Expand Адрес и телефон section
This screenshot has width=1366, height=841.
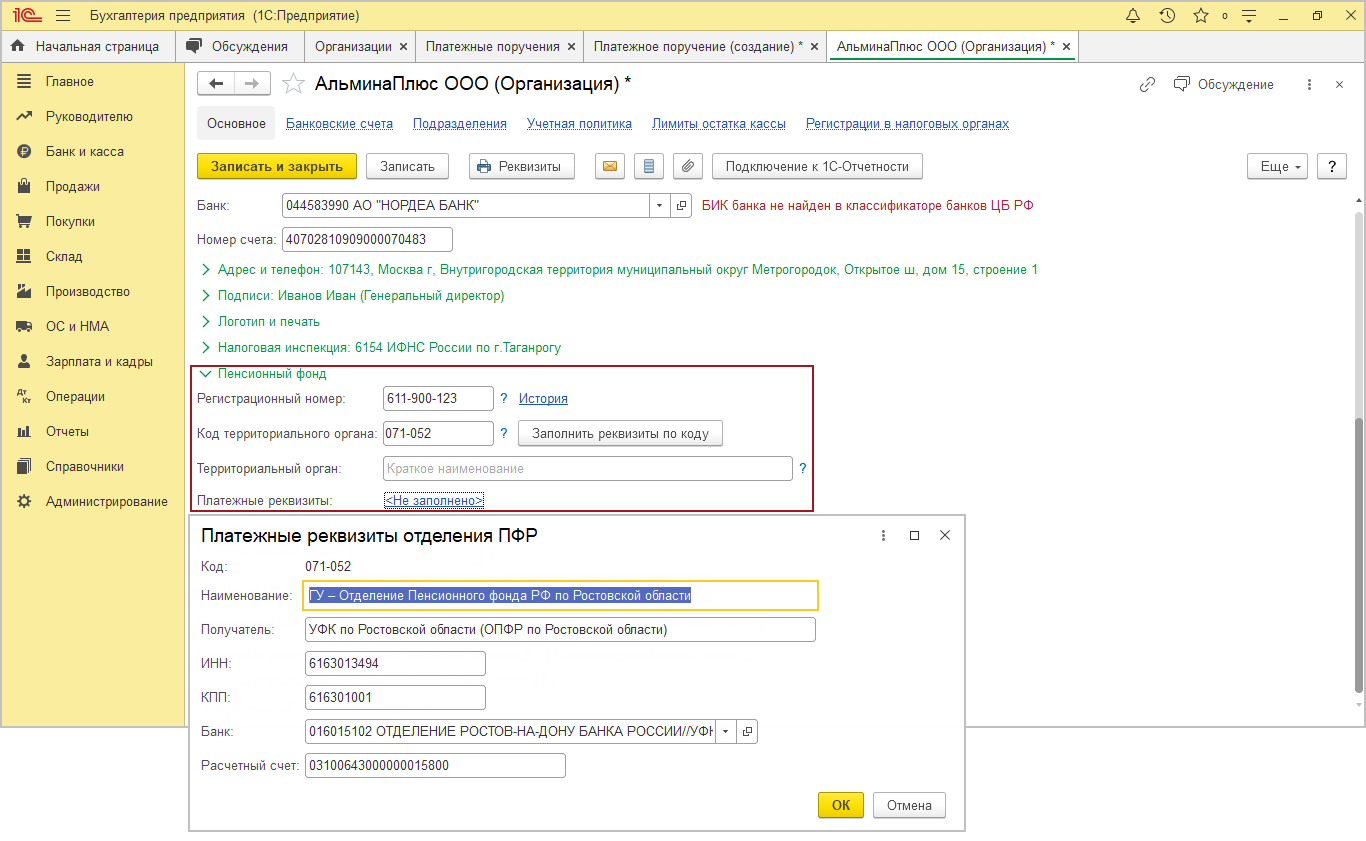(620, 270)
